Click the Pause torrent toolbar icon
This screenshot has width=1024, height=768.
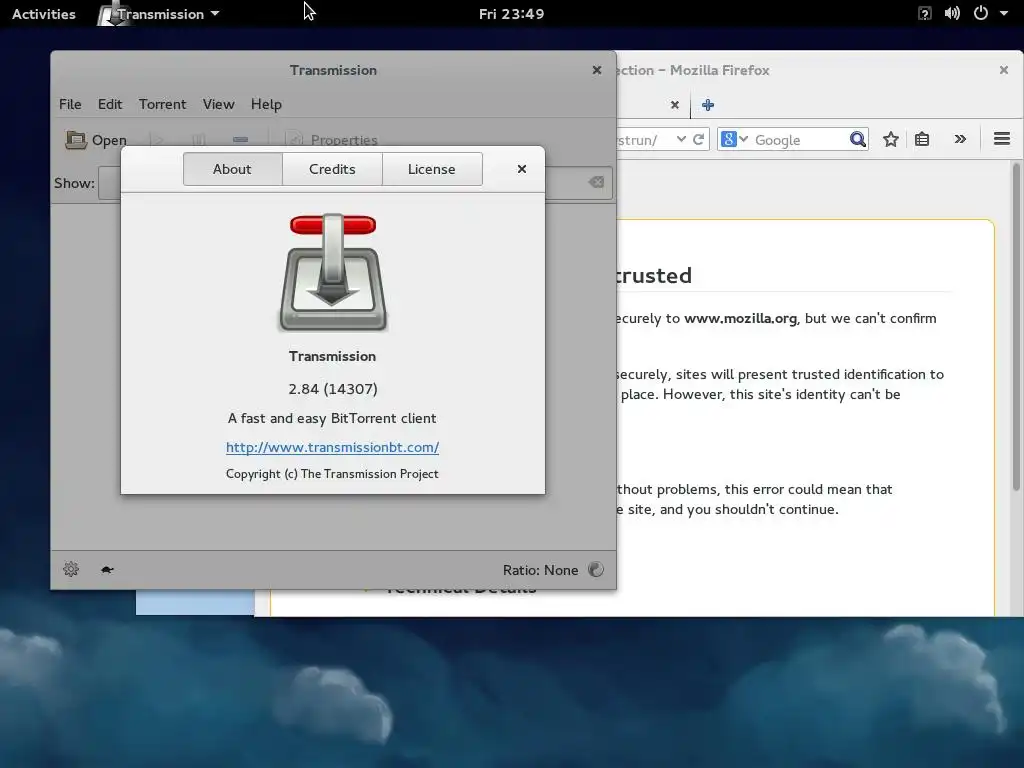point(199,140)
